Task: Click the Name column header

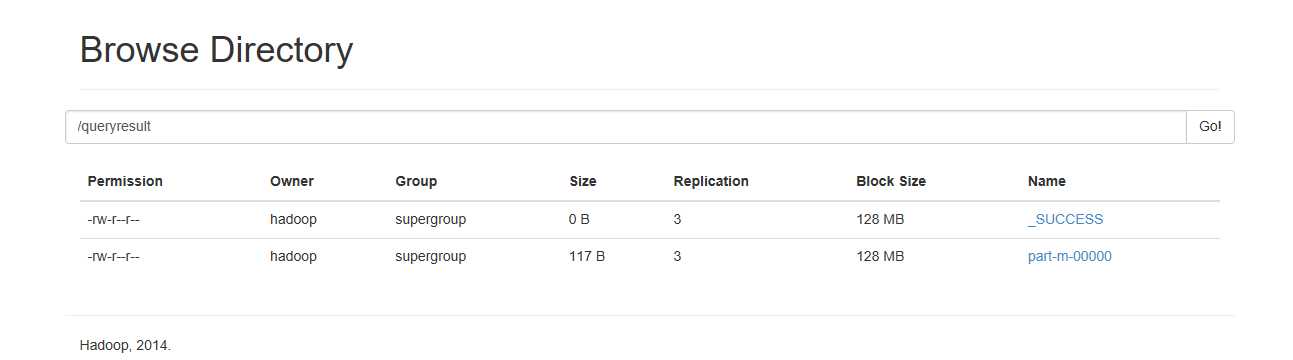Action: pyautogui.click(x=1047, y=182)
